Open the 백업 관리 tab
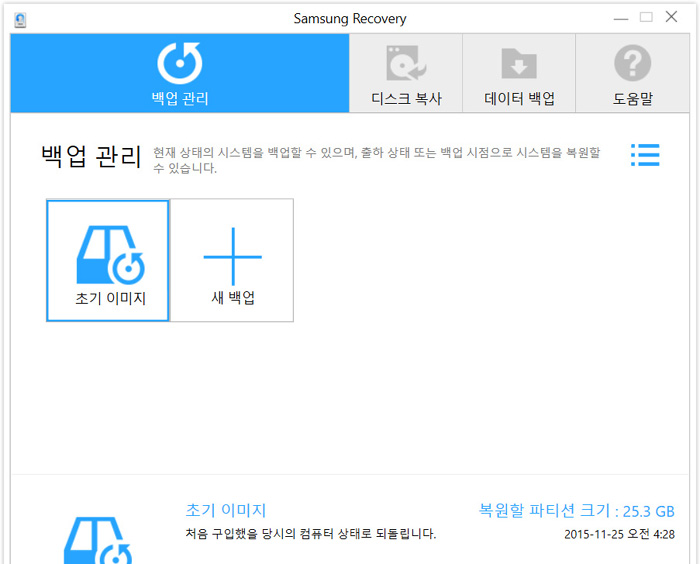 tap(180, 73)
